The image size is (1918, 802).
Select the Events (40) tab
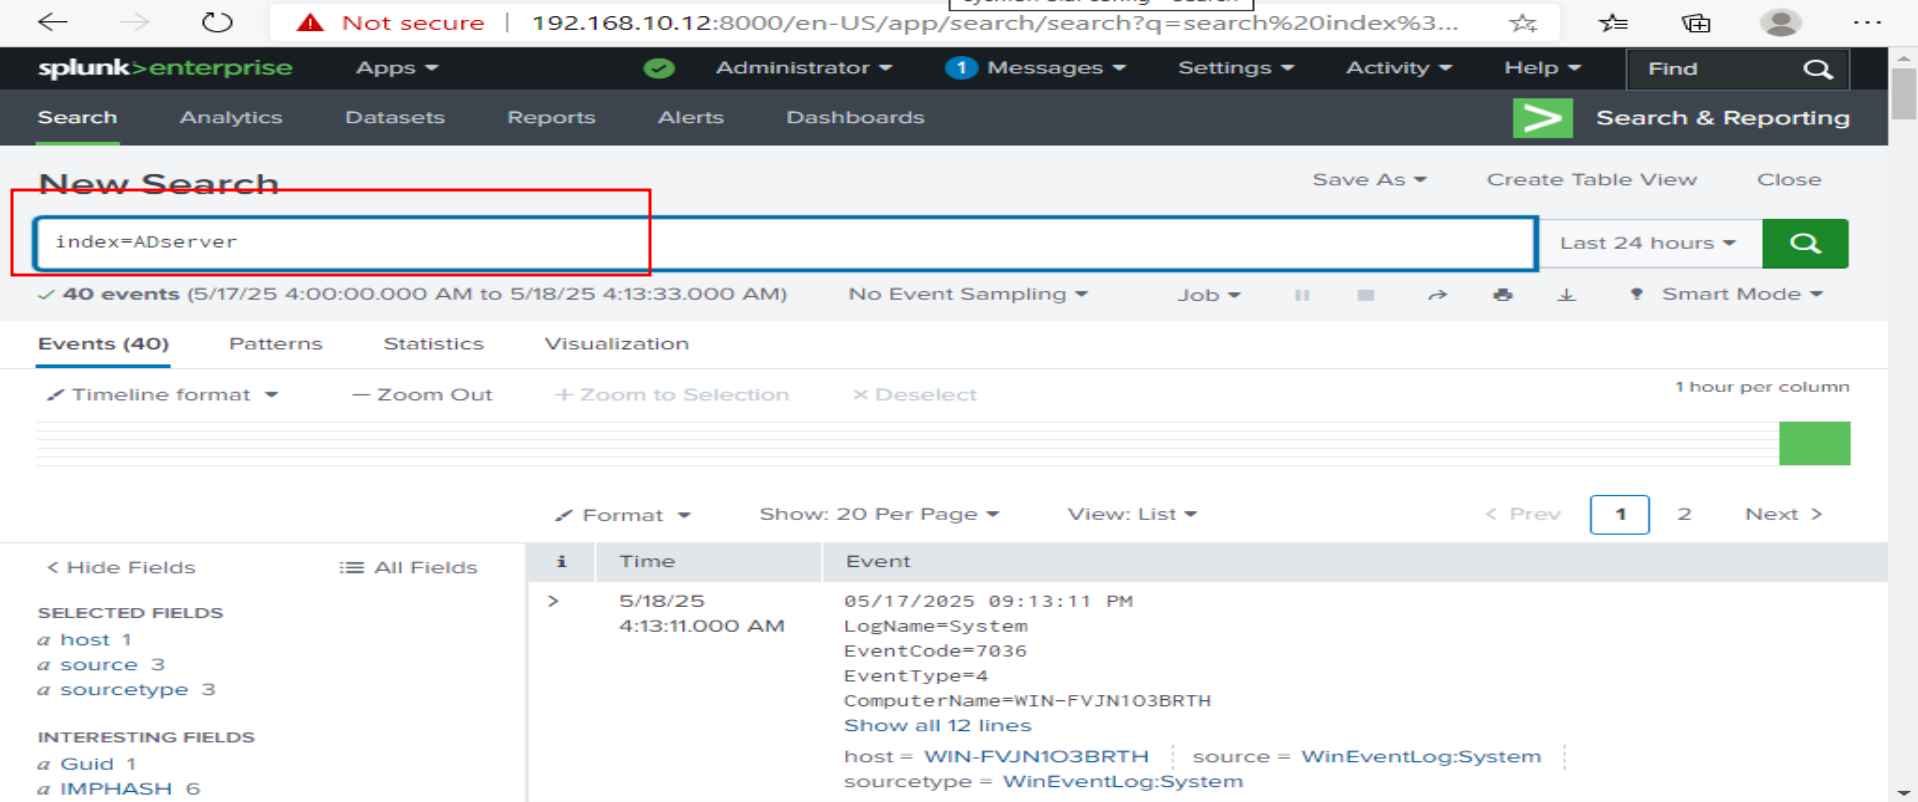coord(103,344)
